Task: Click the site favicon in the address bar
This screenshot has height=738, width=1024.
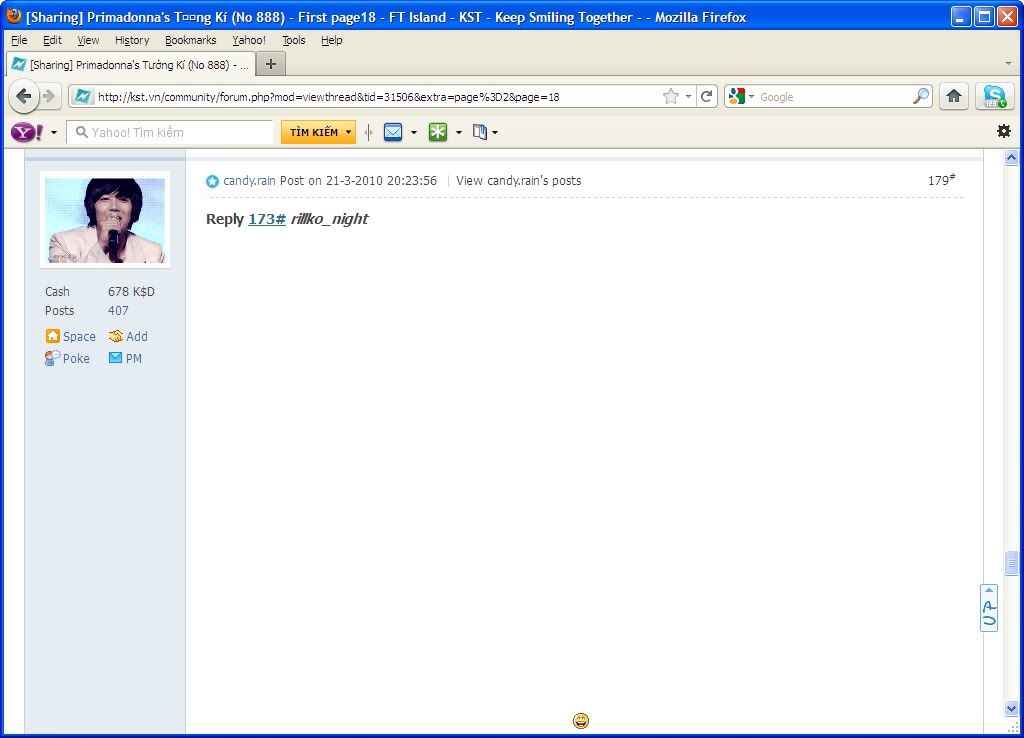Action: (83, 97)
